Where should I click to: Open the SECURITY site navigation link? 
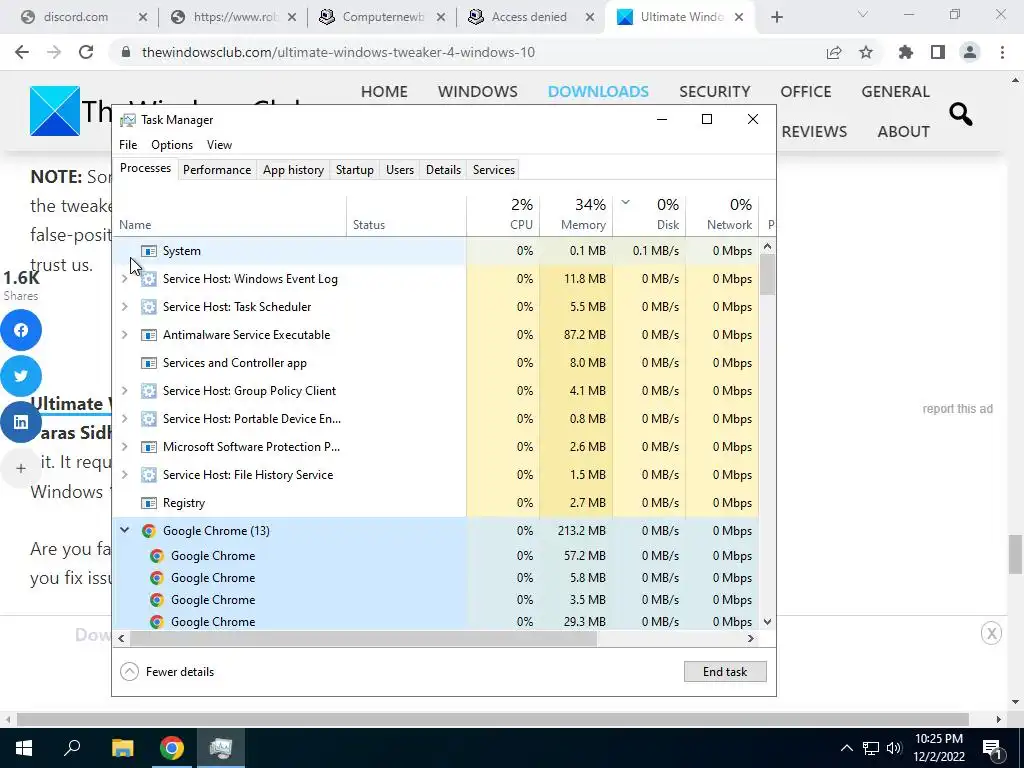714,91
